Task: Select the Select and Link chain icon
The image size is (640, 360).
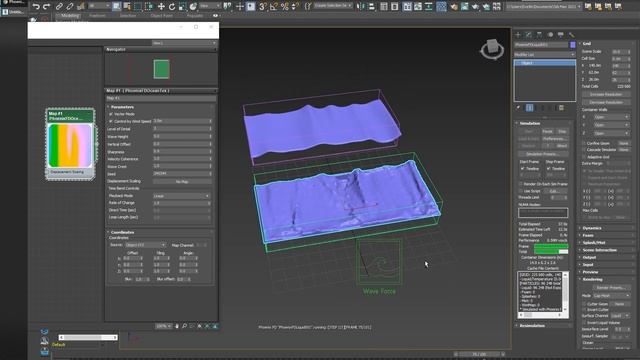Action: pos(59,7)
